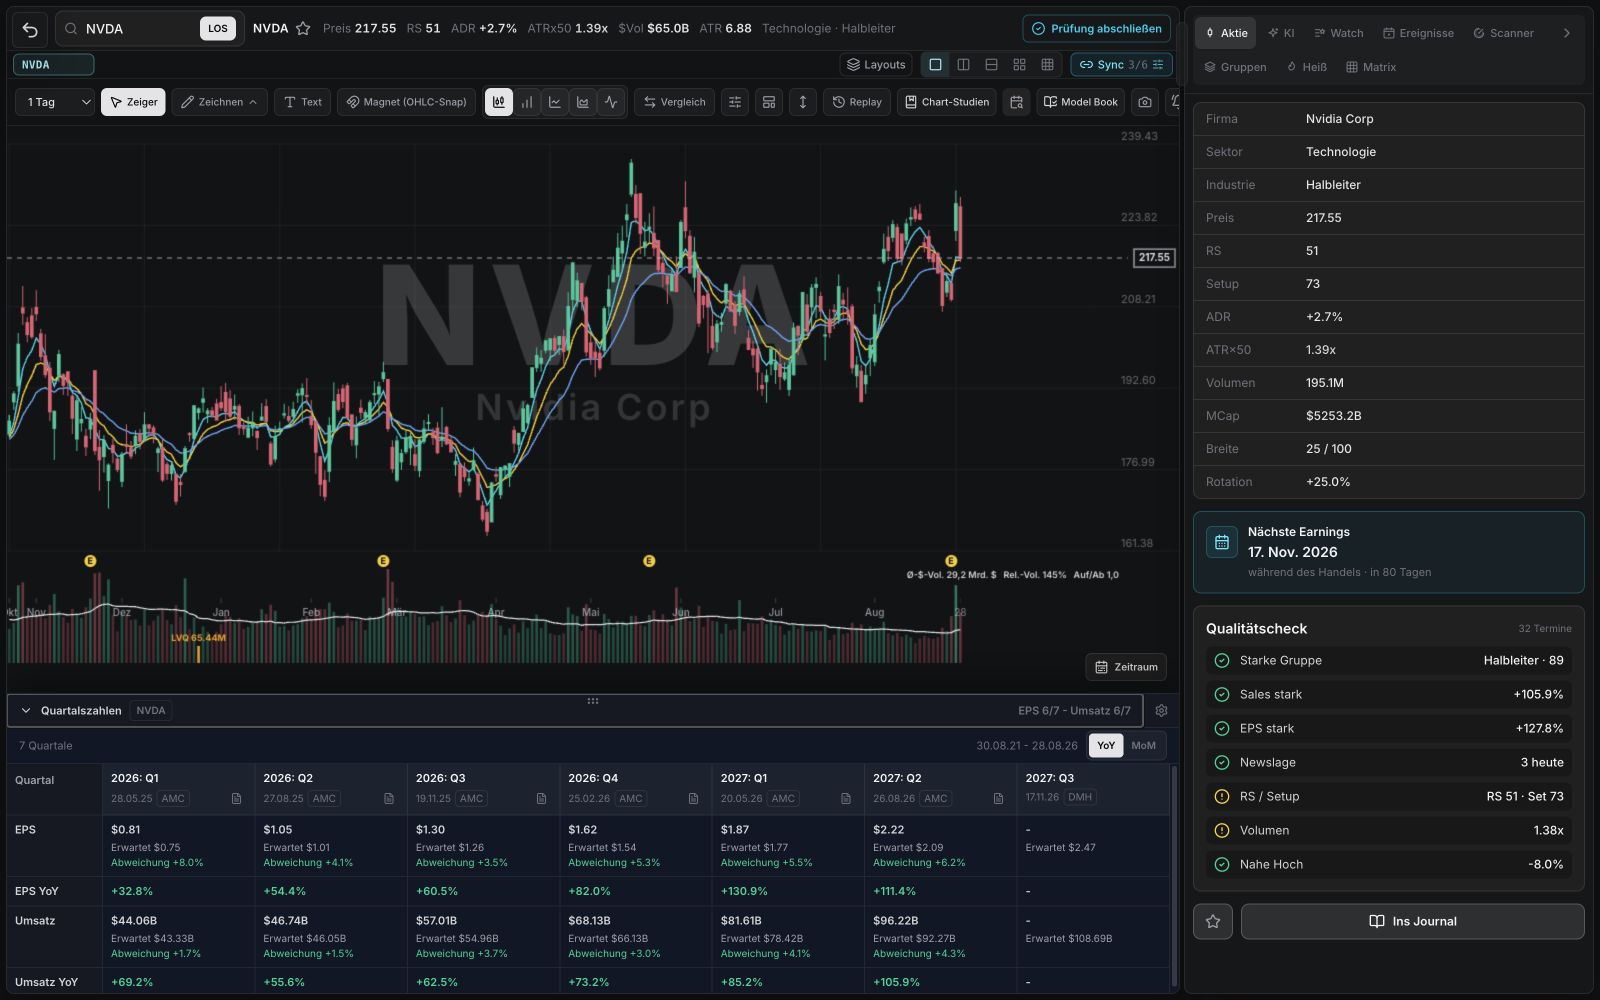
Task: Click the 217.55 price label on axis
Action: 1154,258
